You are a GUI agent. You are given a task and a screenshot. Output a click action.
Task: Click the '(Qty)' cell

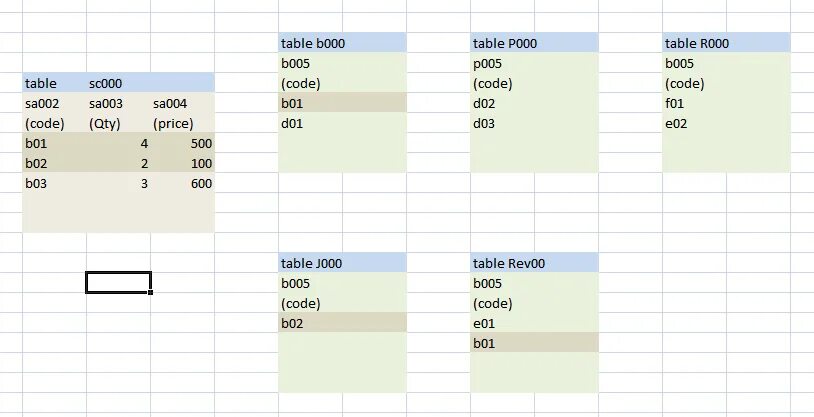pyautogui.click(x=118, y=123)
